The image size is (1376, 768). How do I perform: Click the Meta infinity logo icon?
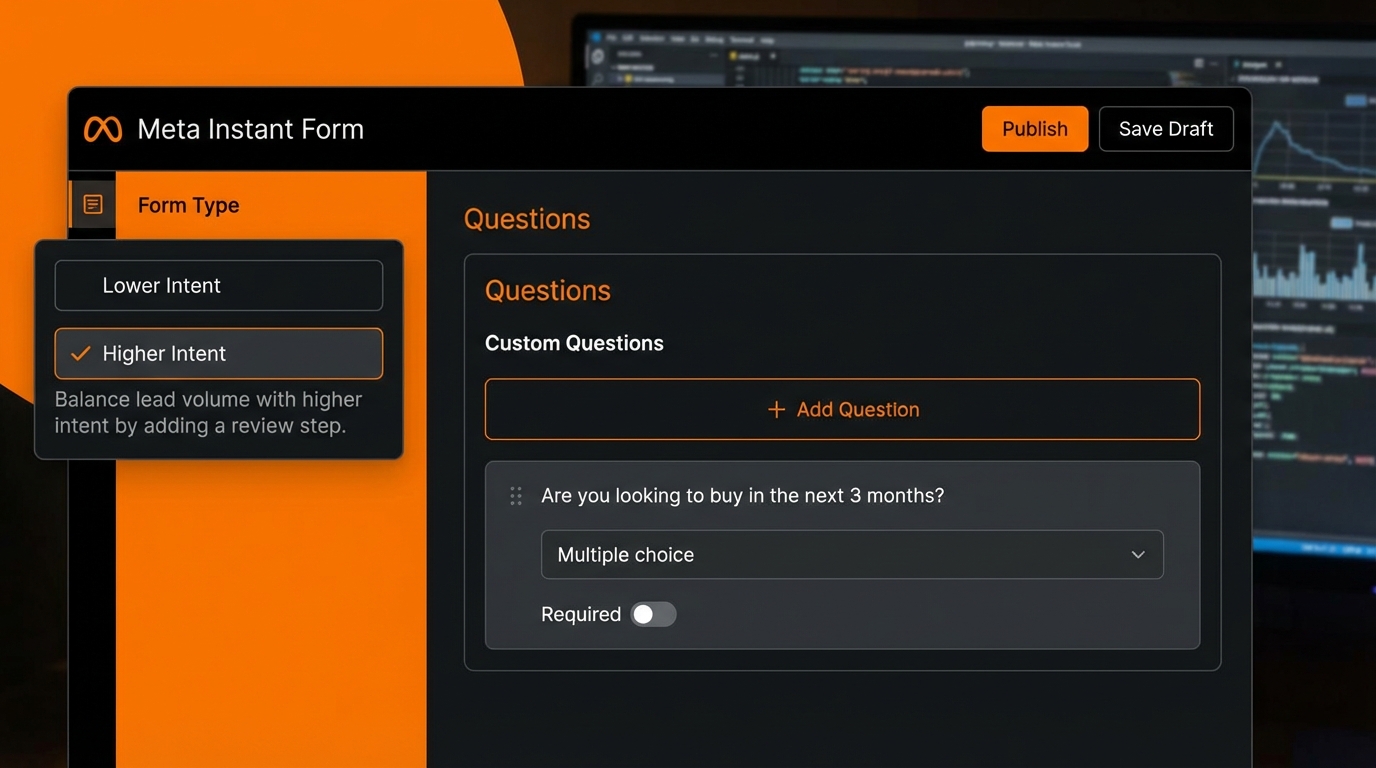click(x=102, y=129)
